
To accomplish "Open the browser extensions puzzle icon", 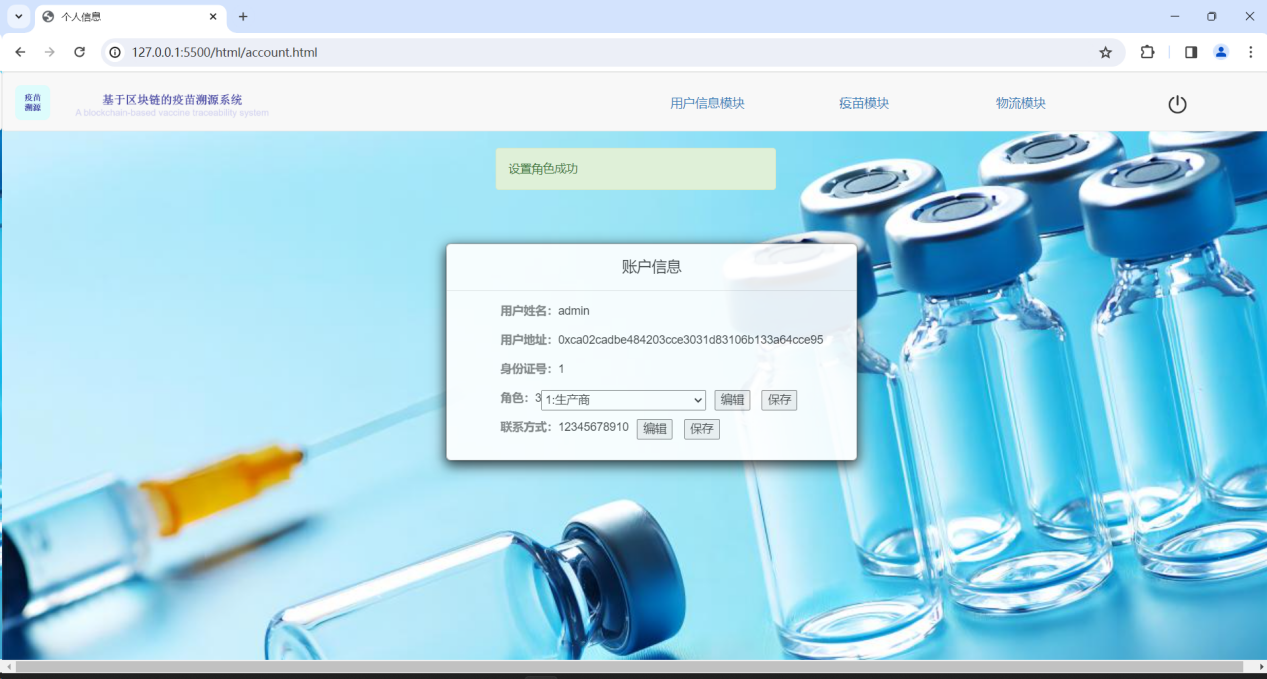I will tap(1147, 52).
